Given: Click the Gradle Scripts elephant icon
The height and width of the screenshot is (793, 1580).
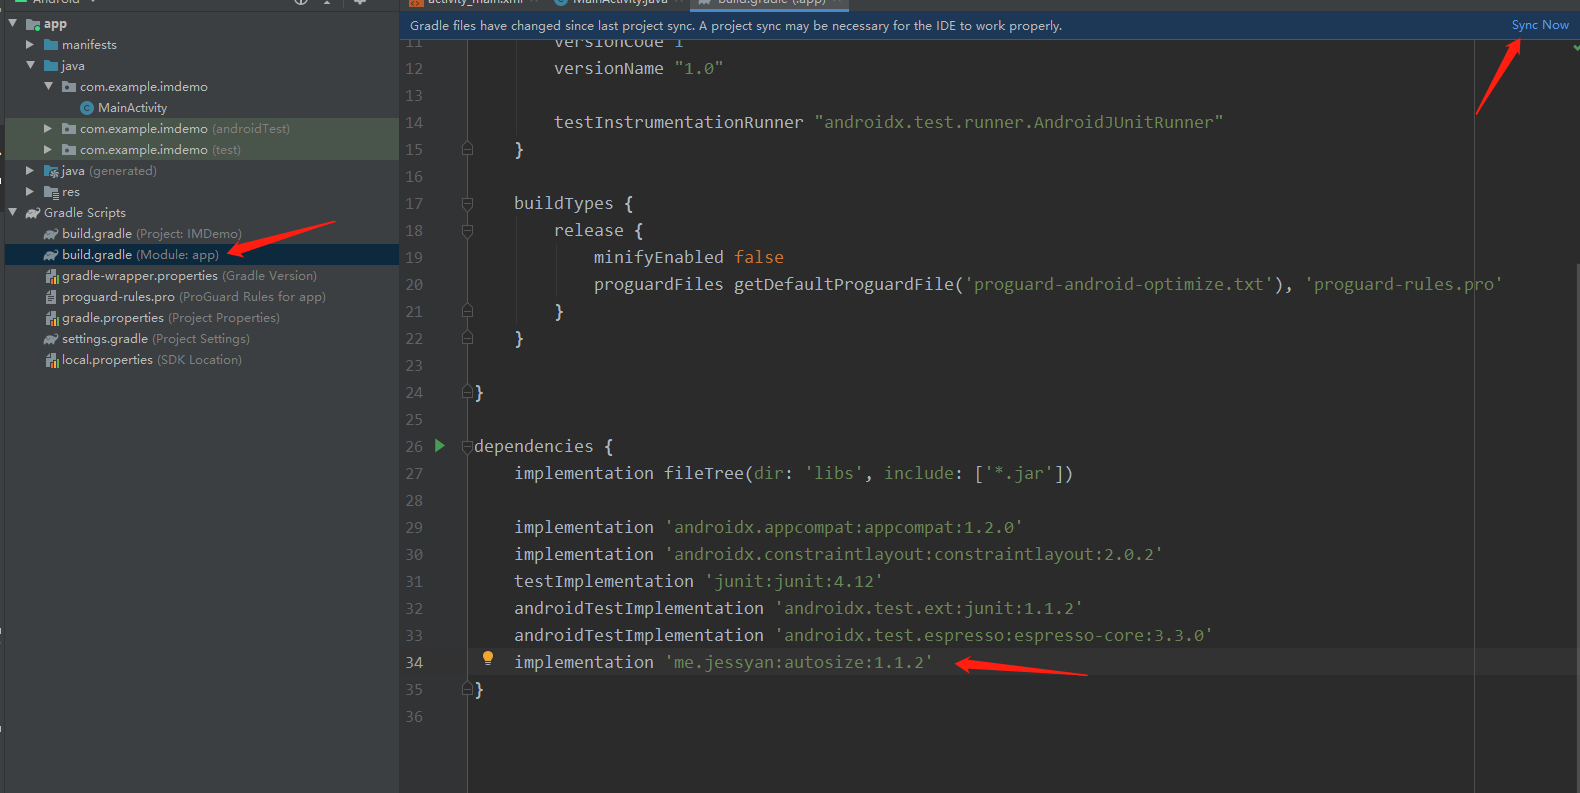Looking at the screenshot, I should coord(33,213).
